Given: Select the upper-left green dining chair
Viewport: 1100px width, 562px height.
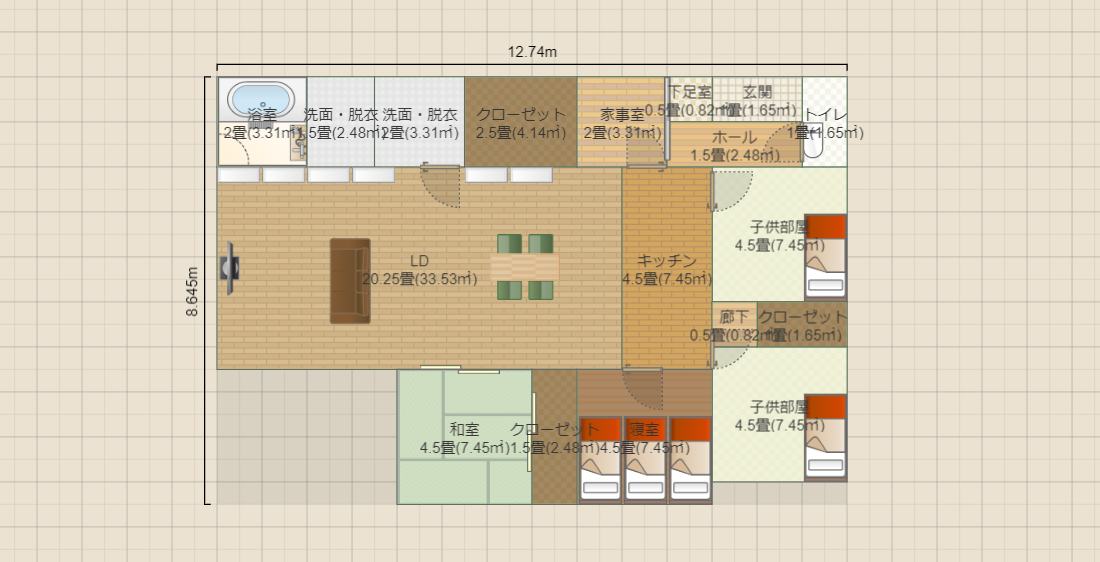Looking at the screenshot, I should 509,243.
